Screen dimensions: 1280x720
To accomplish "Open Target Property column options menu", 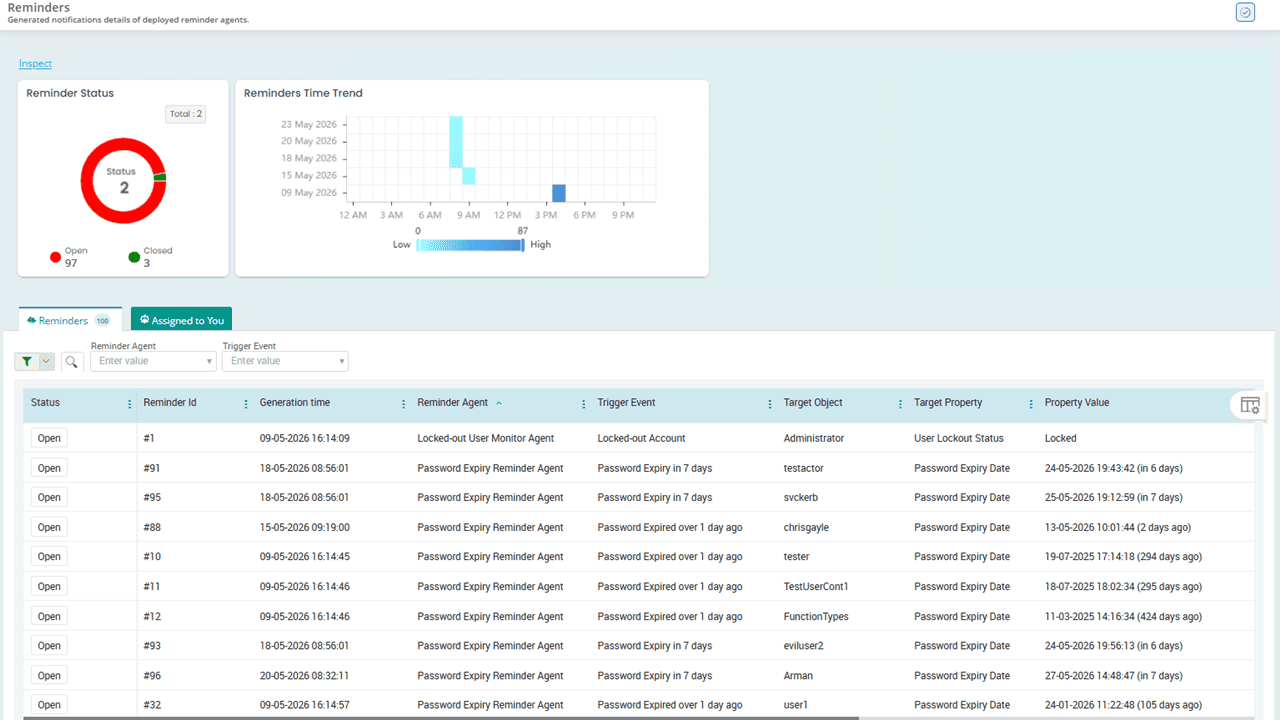I will click(x=1031, y=404).
